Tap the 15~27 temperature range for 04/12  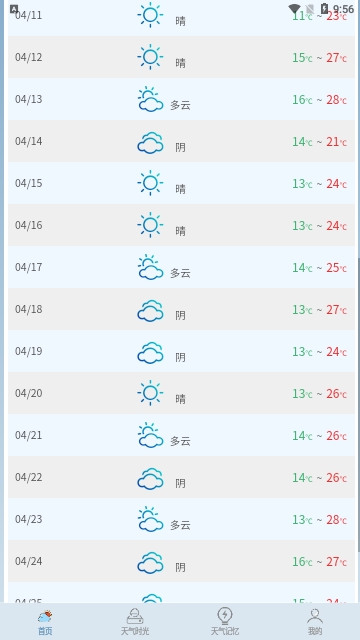320,58
